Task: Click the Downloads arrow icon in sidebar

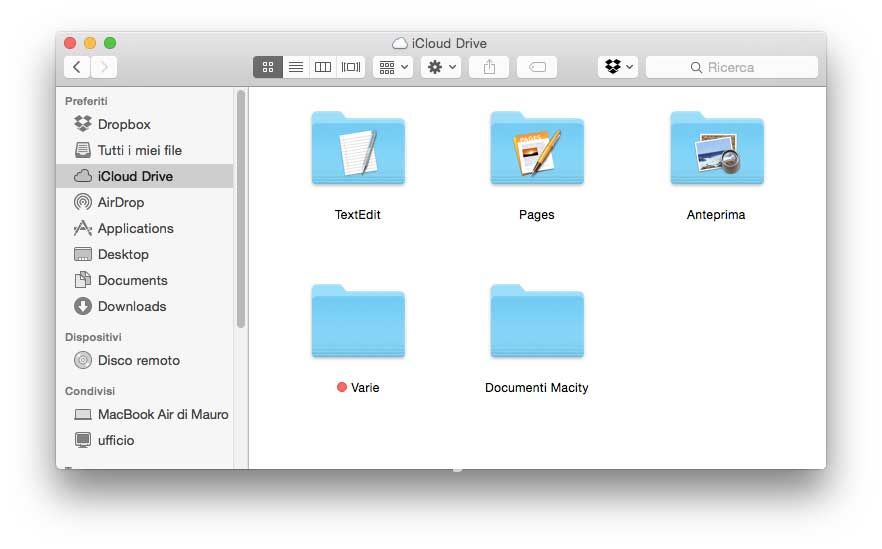Action: [83, 306]
